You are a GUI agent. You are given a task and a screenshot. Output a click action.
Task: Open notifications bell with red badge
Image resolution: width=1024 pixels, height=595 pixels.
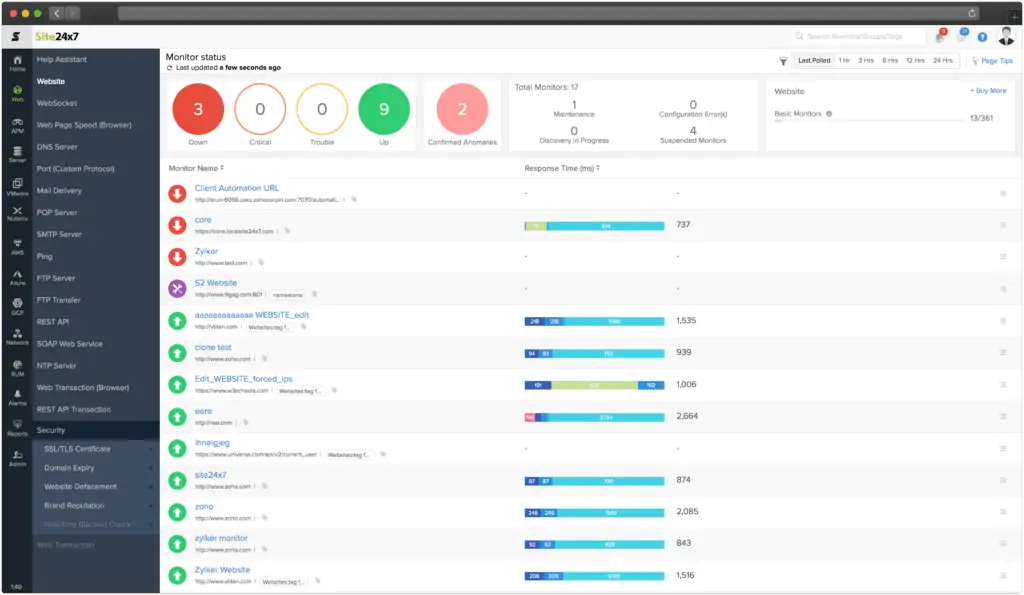pyautogui.click(x=940, y=36)
